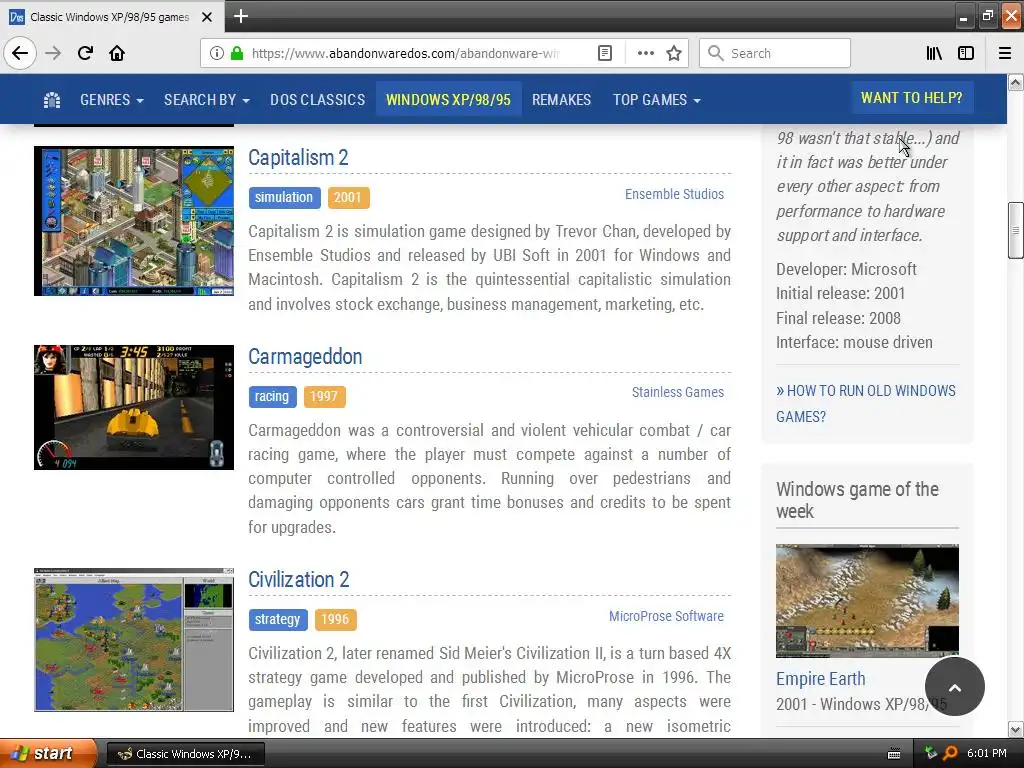Expand the GENRES dropdown menu

pos(112,100)
